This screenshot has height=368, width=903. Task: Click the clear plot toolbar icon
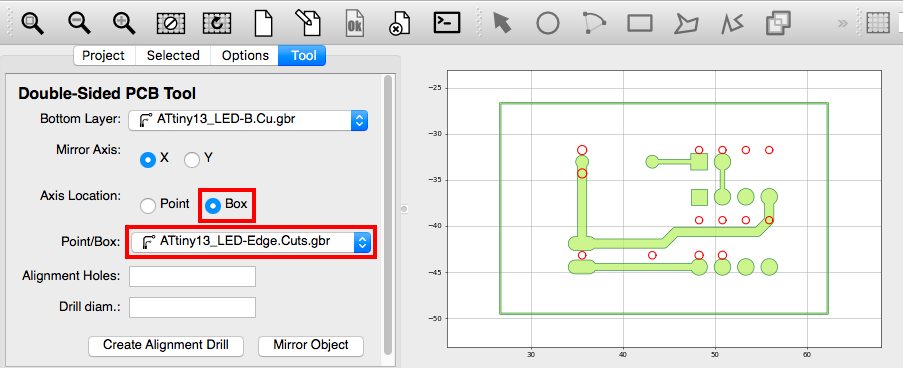(170, 23)
